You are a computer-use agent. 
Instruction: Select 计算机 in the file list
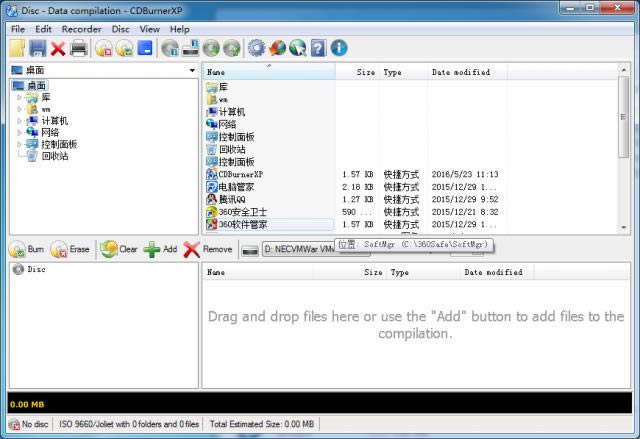pos(232,112)
